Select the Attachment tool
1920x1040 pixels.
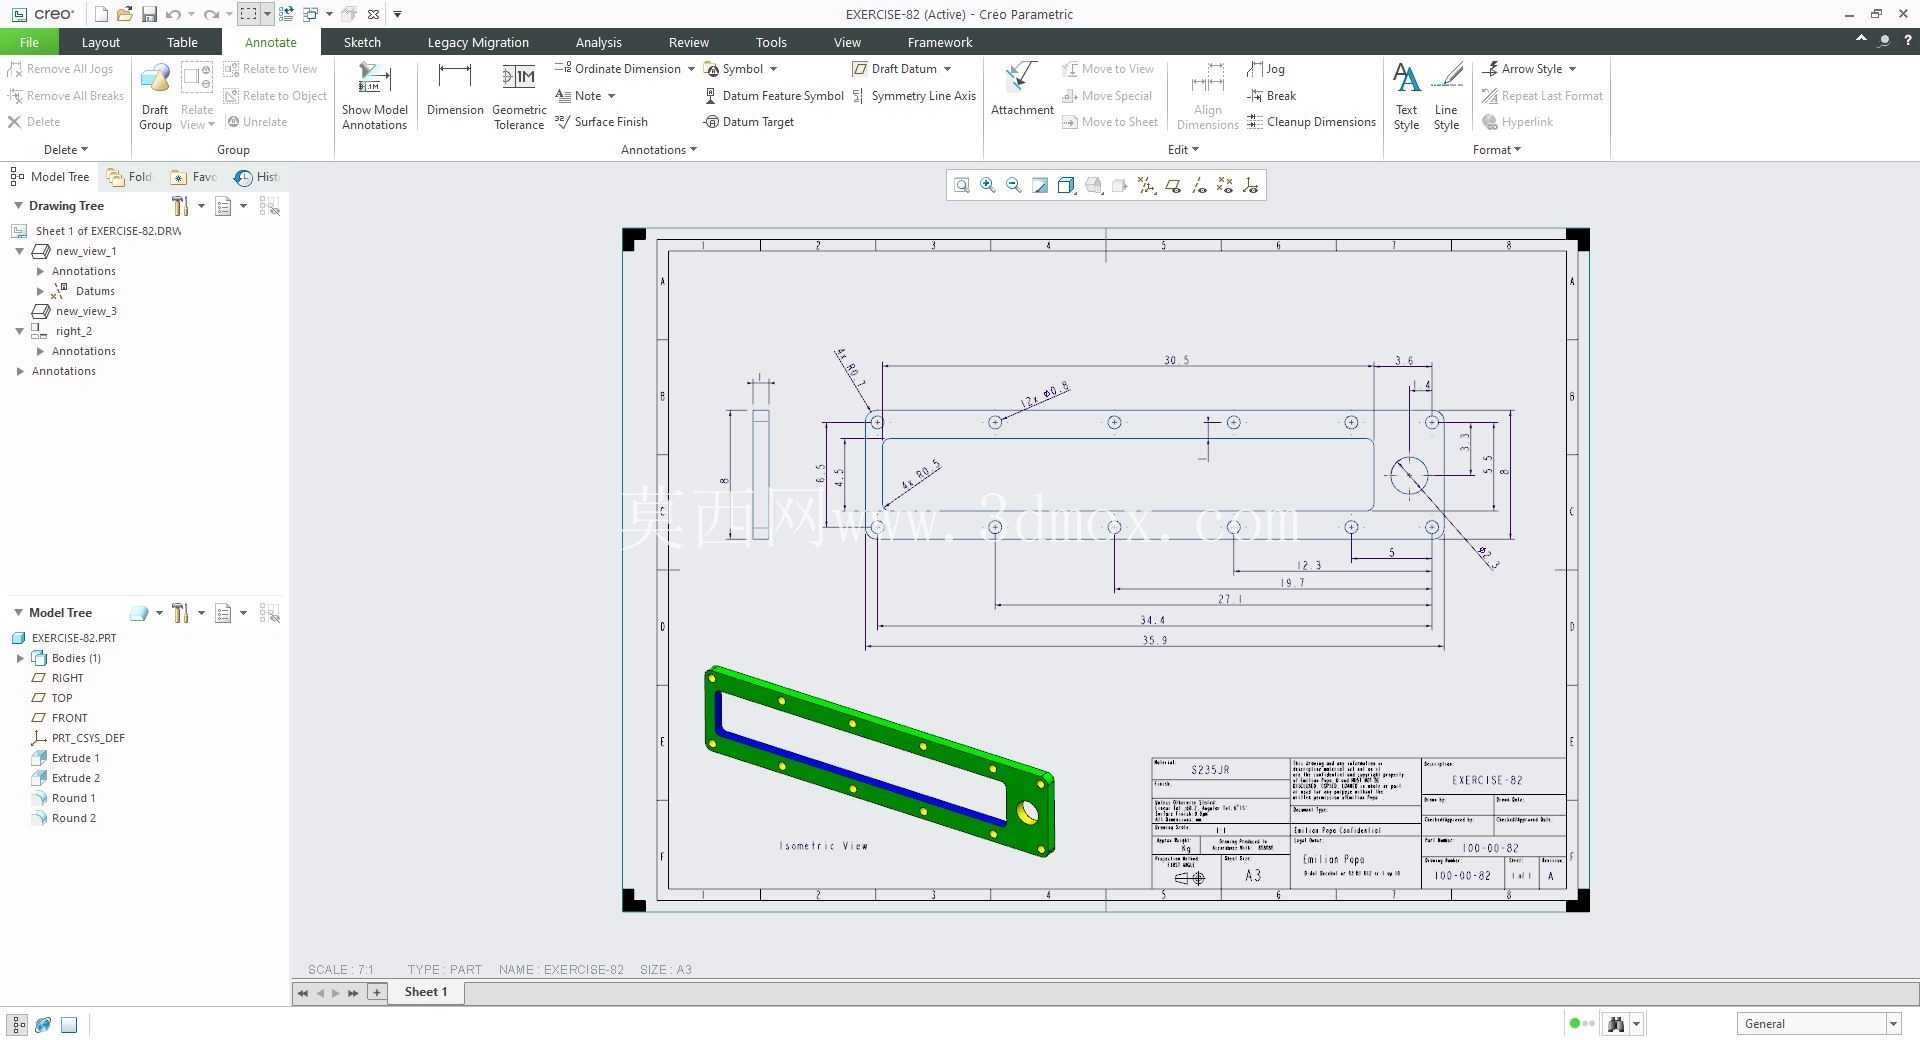pos(1022,89)
